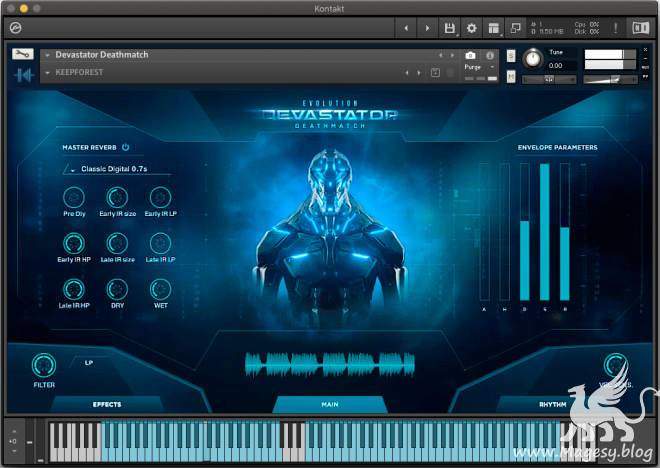The width and height of the screenshot is (660, 468).
Task: Select next instrument arrow beside Devastator Deathmatch
Action: tap(452, 55)
